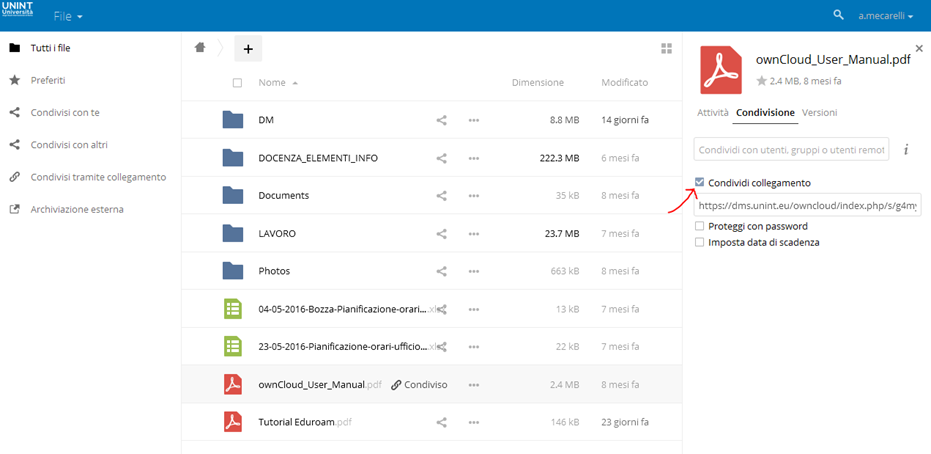This screenshot has width=931, height=454.
Task: Open ownCloud_User_Manual.pdf from the file list
Action: [x=320, y=385]
